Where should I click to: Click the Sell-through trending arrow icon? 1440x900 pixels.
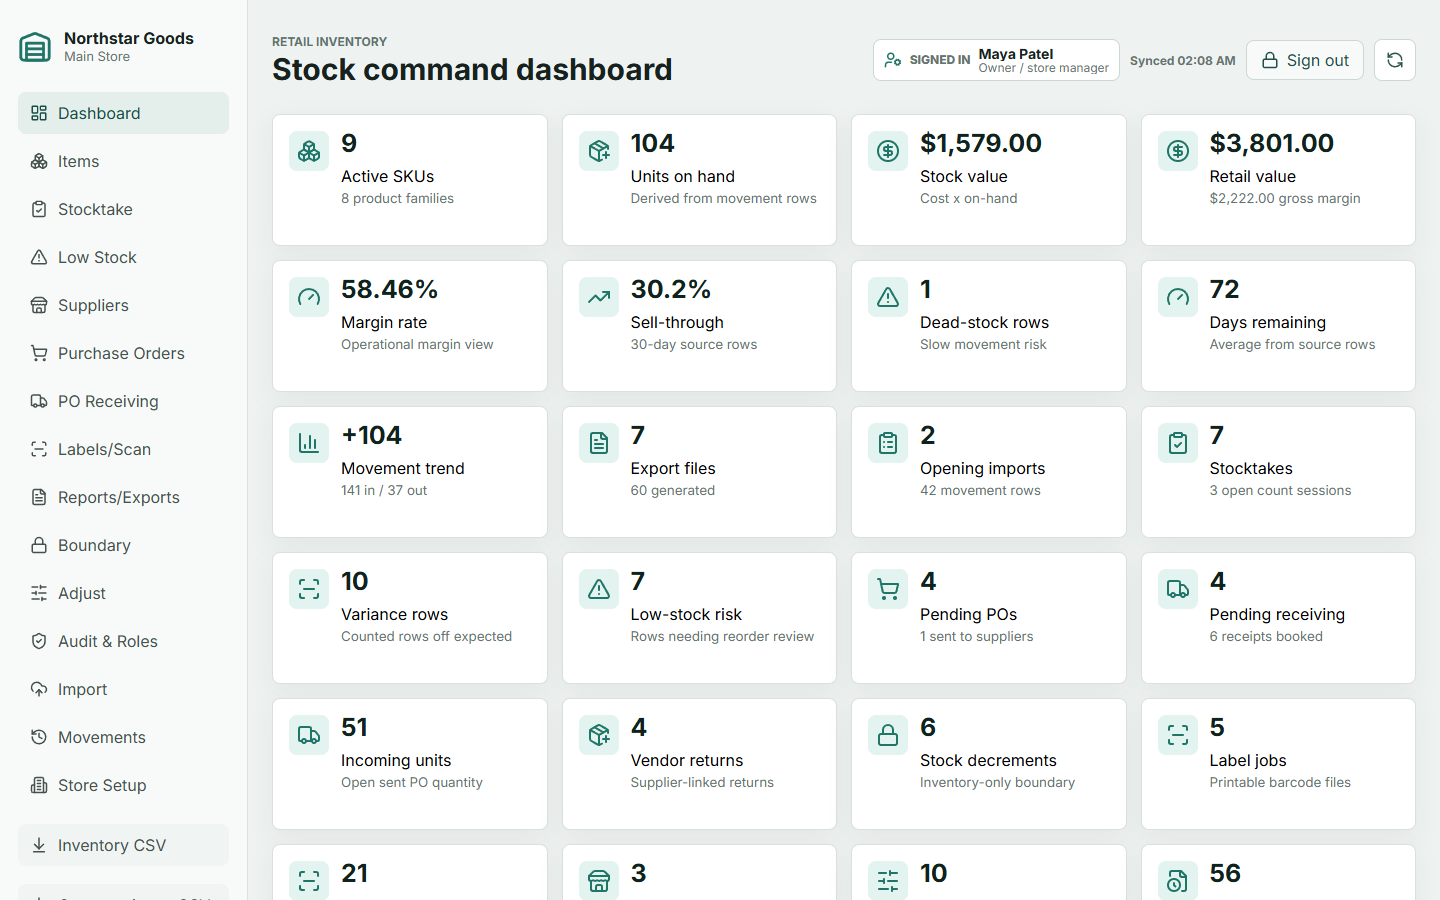coord(599,297)
